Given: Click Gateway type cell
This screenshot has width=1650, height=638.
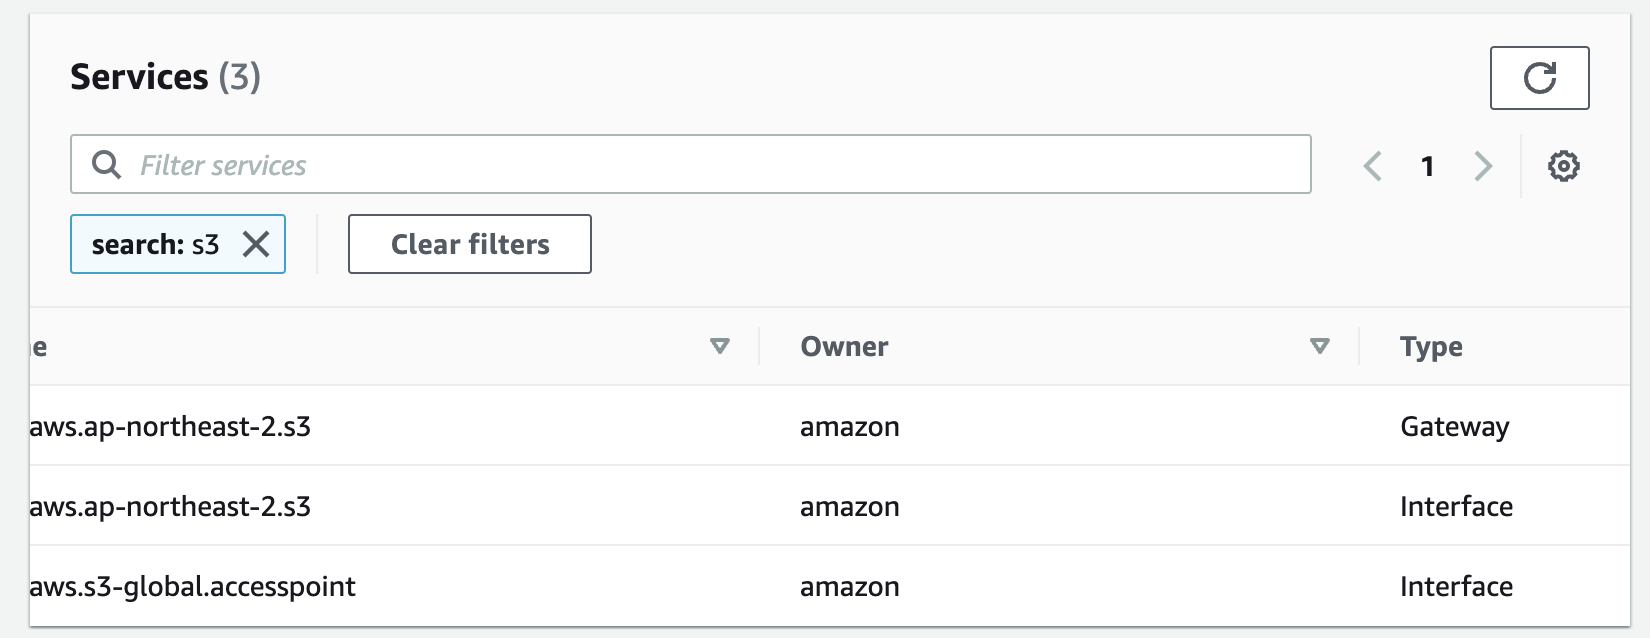Looking at the screenshot, I should (1454, 427).
